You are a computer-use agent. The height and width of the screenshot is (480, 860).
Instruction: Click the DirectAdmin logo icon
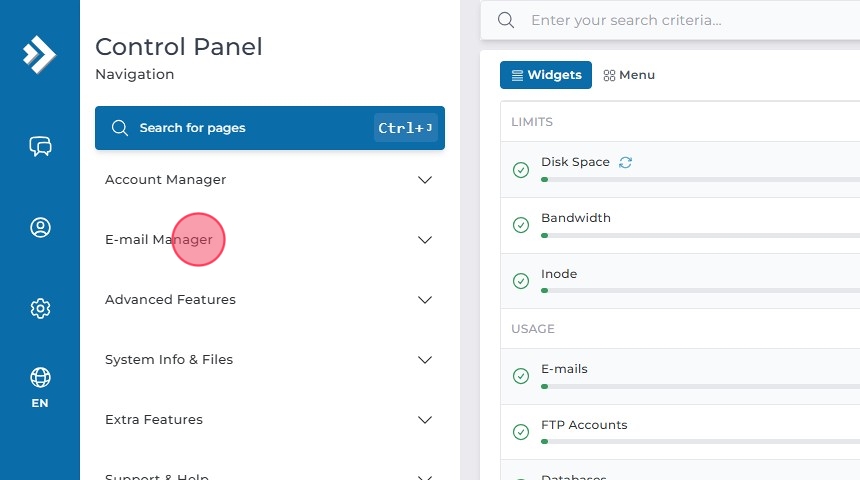(x=40, y=54)
